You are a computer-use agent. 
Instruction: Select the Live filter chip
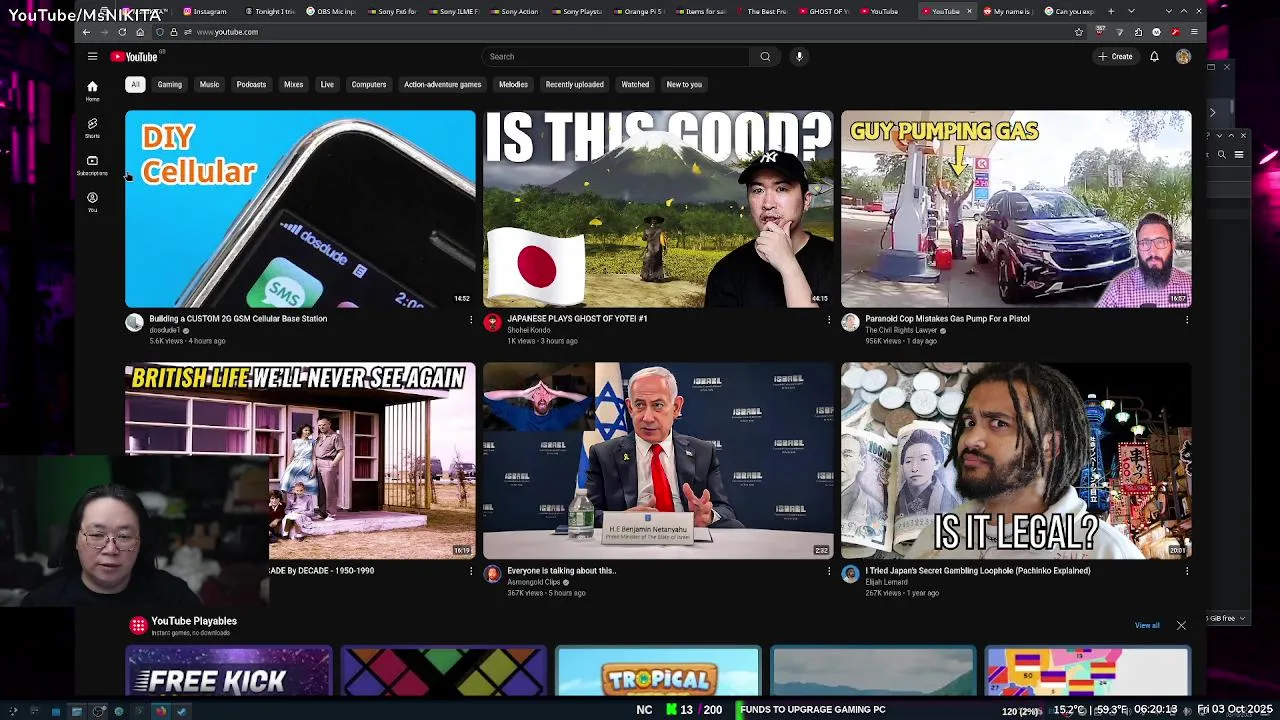pos(327,85)
